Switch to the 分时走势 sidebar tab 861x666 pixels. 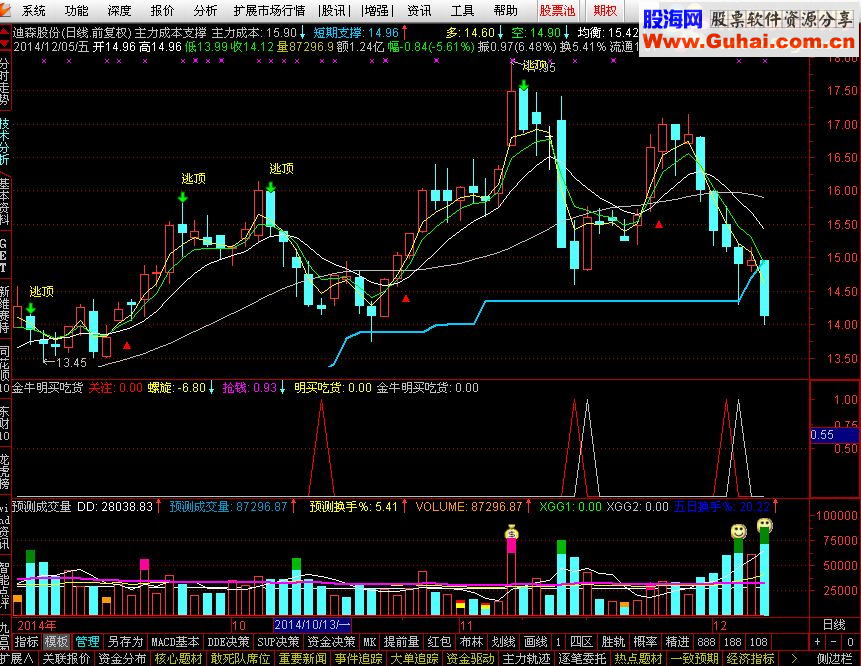(x=4, y=81)
